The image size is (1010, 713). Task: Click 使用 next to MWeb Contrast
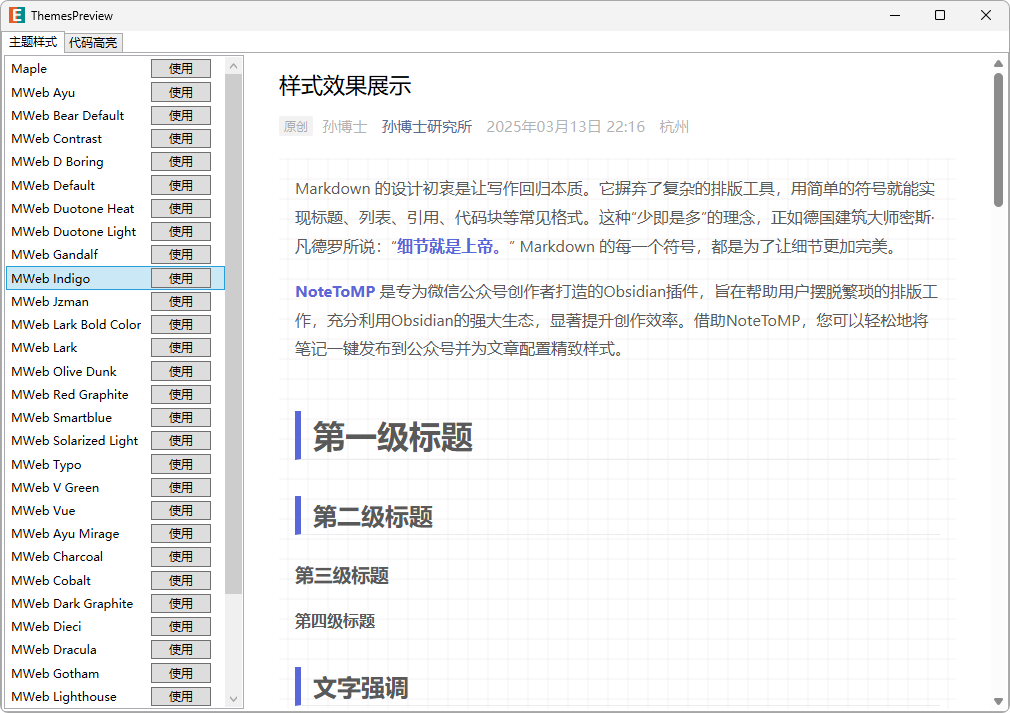point(181,138)
